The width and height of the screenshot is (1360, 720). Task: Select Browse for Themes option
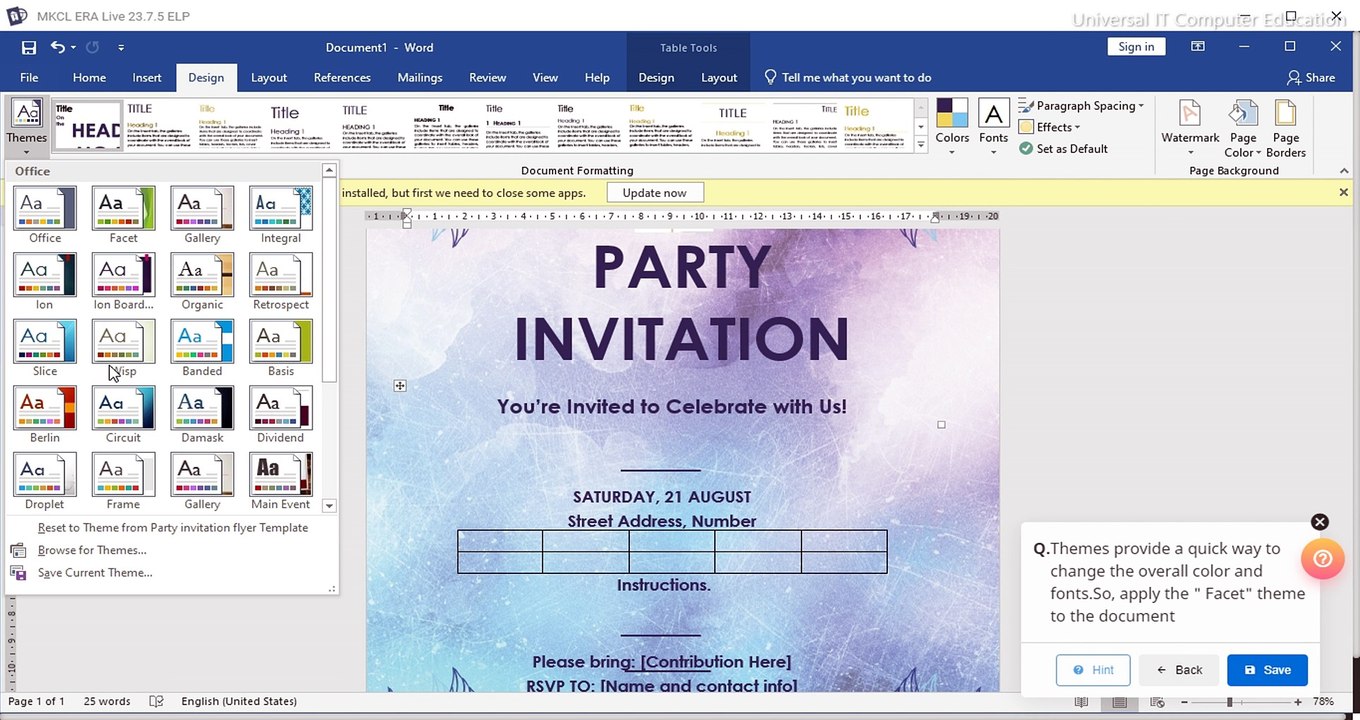coord(92,550)
